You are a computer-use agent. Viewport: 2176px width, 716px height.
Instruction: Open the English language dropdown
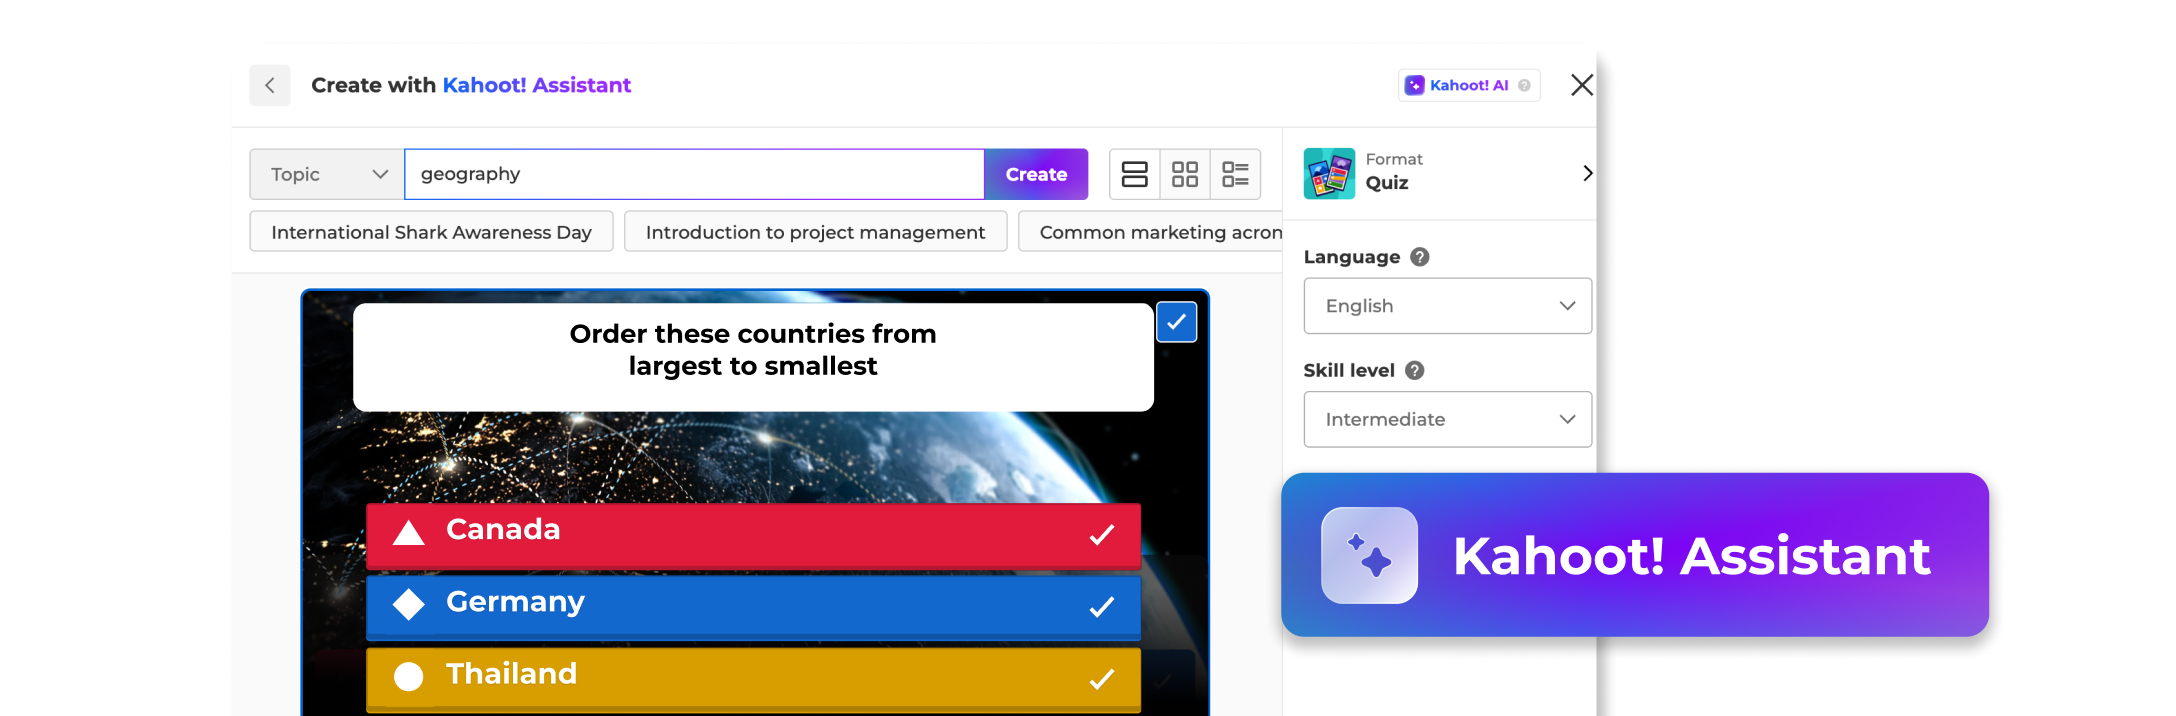1447,306
